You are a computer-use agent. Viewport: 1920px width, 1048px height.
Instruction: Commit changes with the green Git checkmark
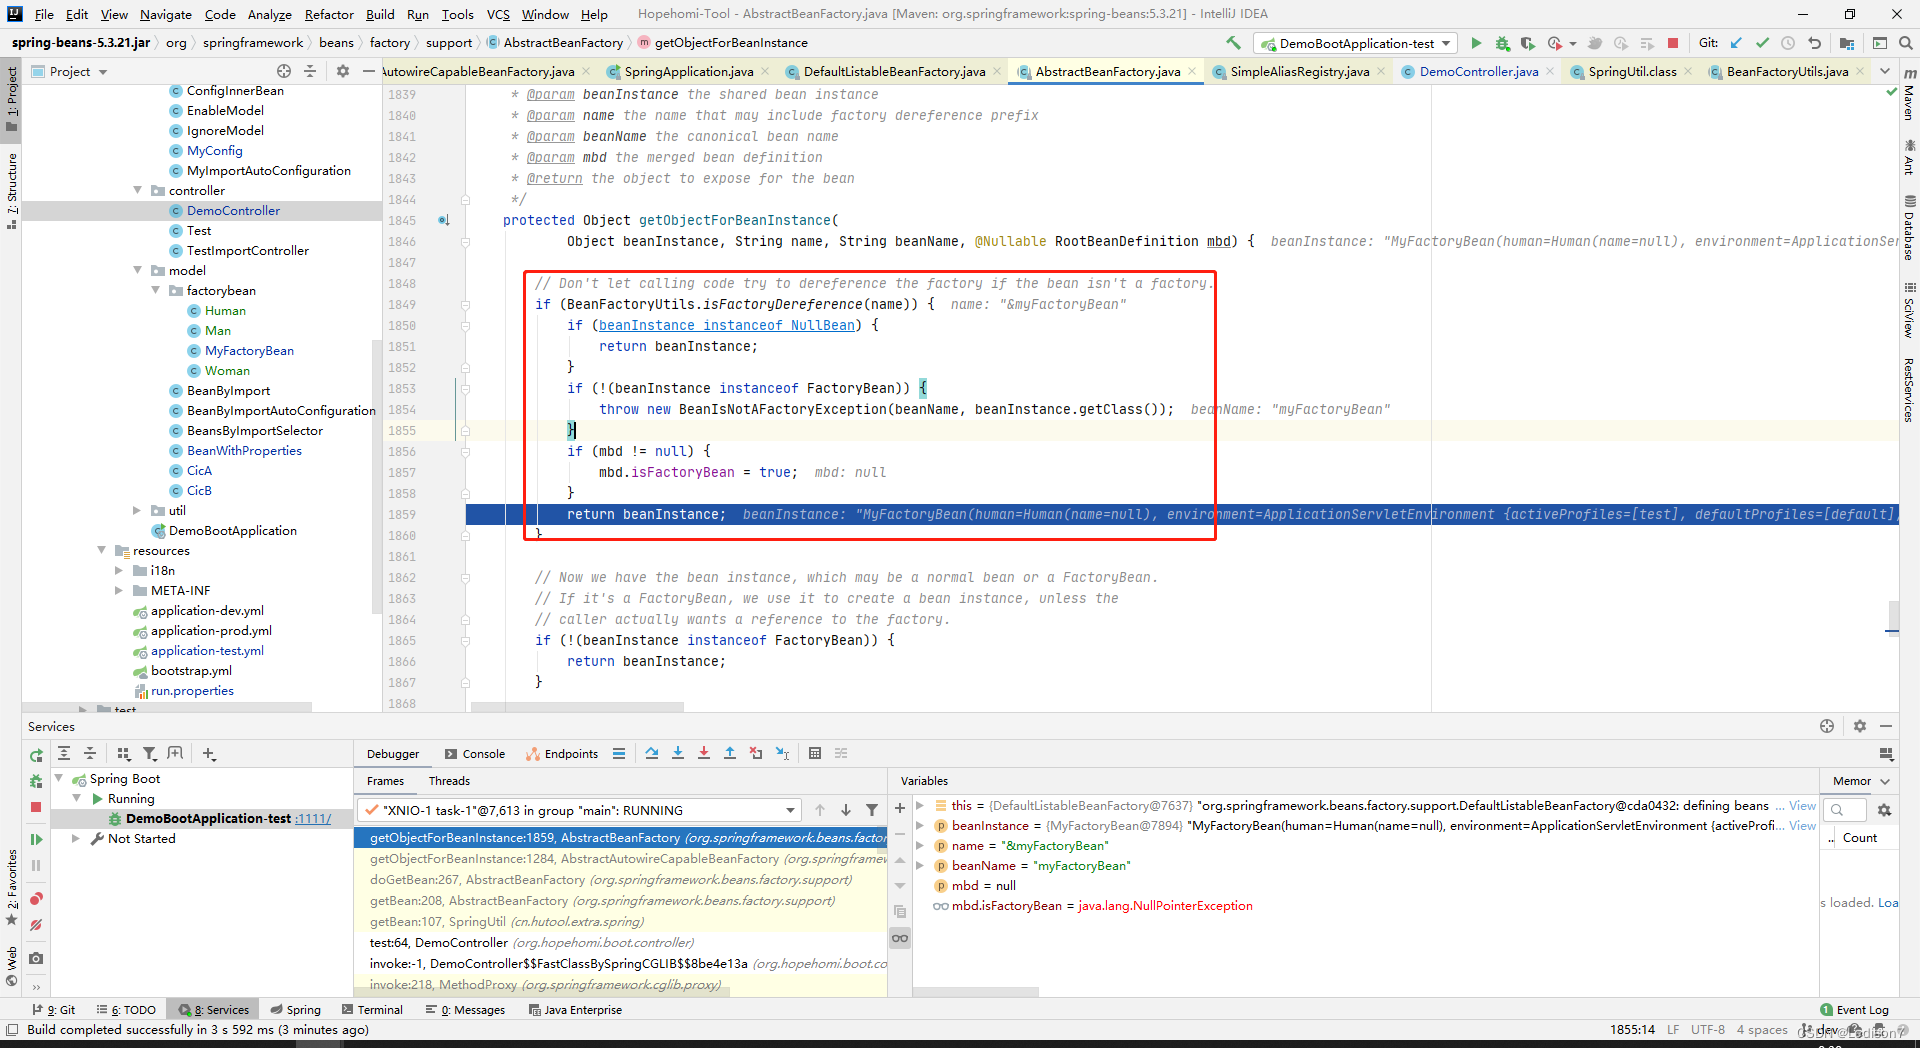[x=1762, y=43]
